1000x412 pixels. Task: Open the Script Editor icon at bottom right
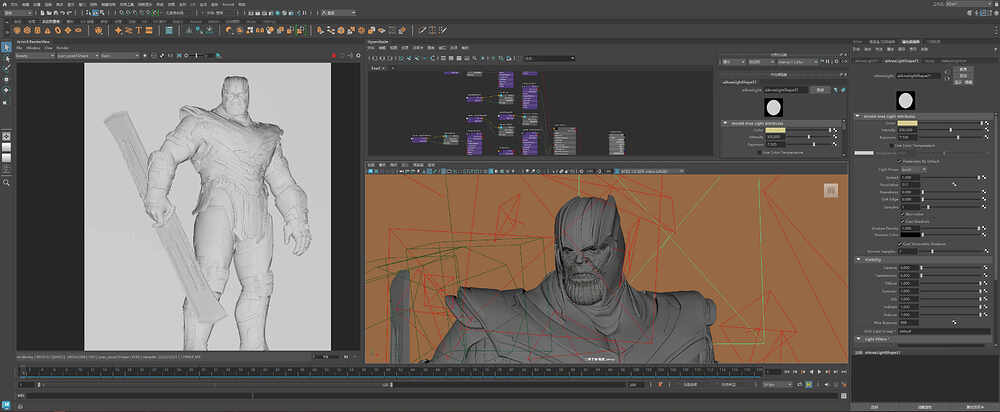pyautogui.click(x=844, y=395)
